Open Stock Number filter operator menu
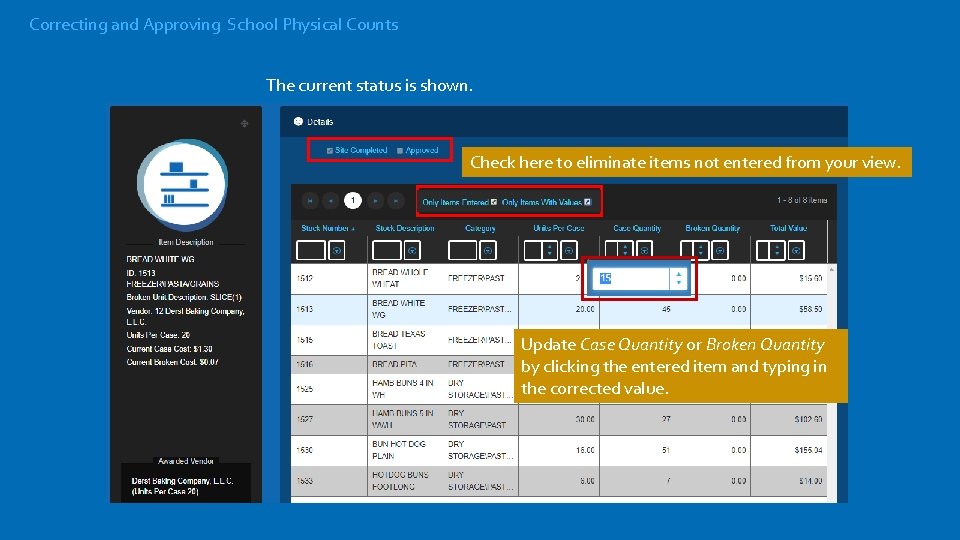 pyautogui.click(x=337, y=250)
